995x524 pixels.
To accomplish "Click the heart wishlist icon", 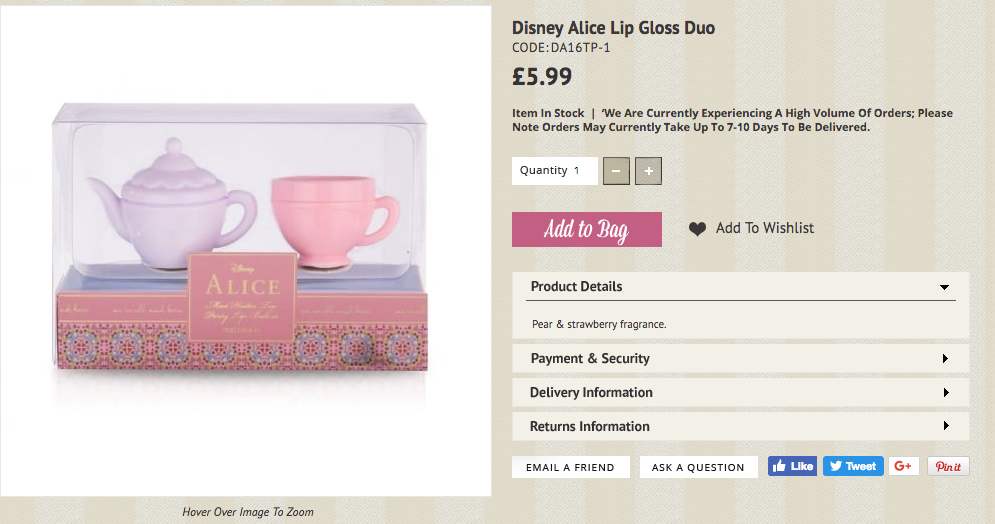I will pyautogui.click(x=697, y=229).
